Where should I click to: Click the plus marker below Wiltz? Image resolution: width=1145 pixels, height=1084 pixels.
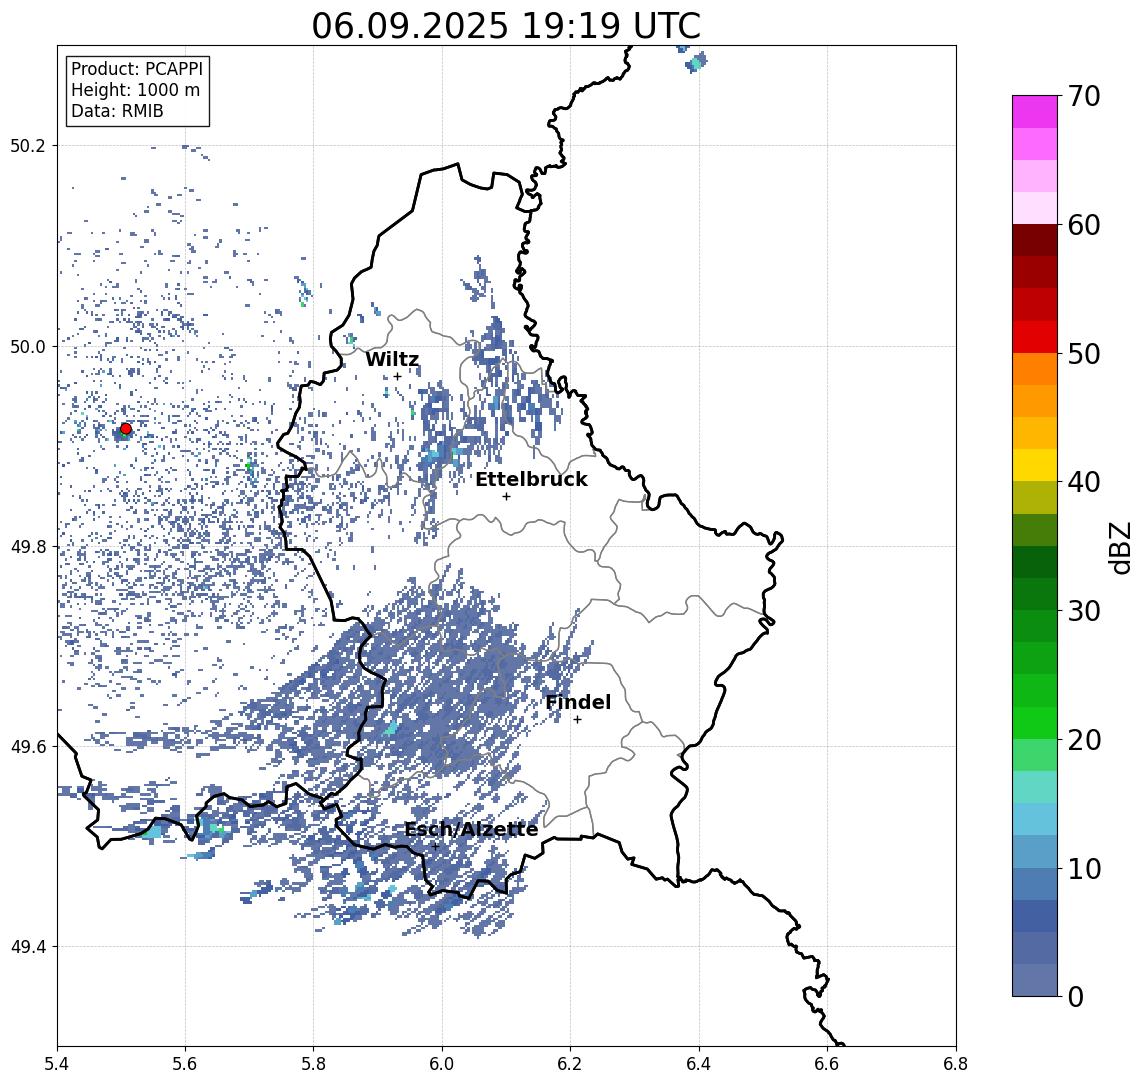click(397, 377)
